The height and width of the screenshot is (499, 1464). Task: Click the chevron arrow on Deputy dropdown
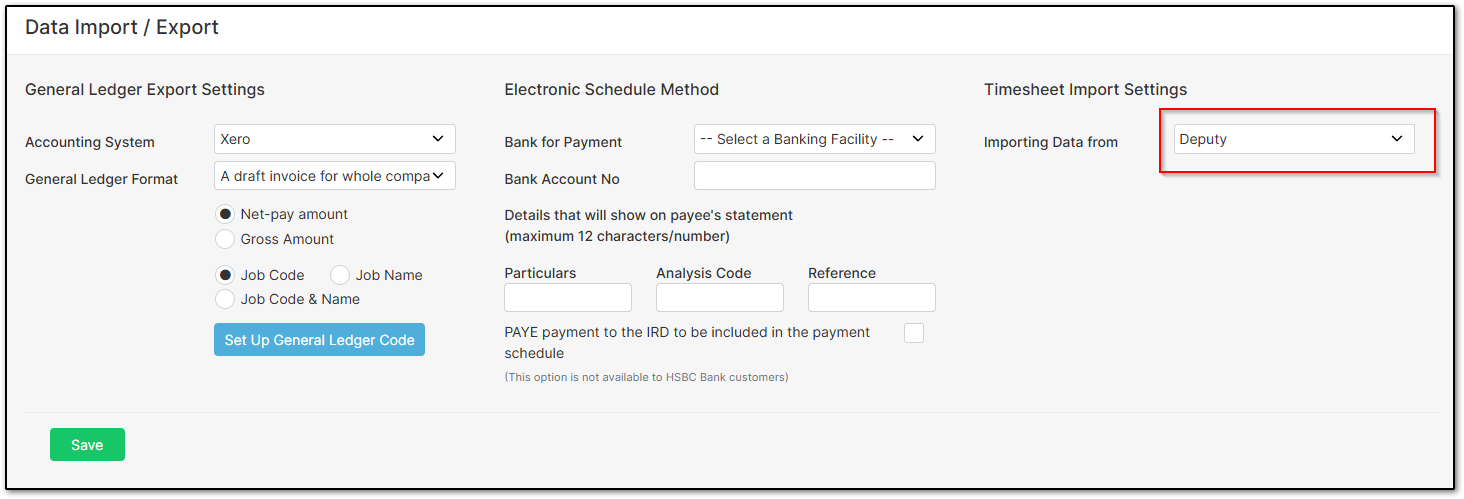pos(1397,139)
